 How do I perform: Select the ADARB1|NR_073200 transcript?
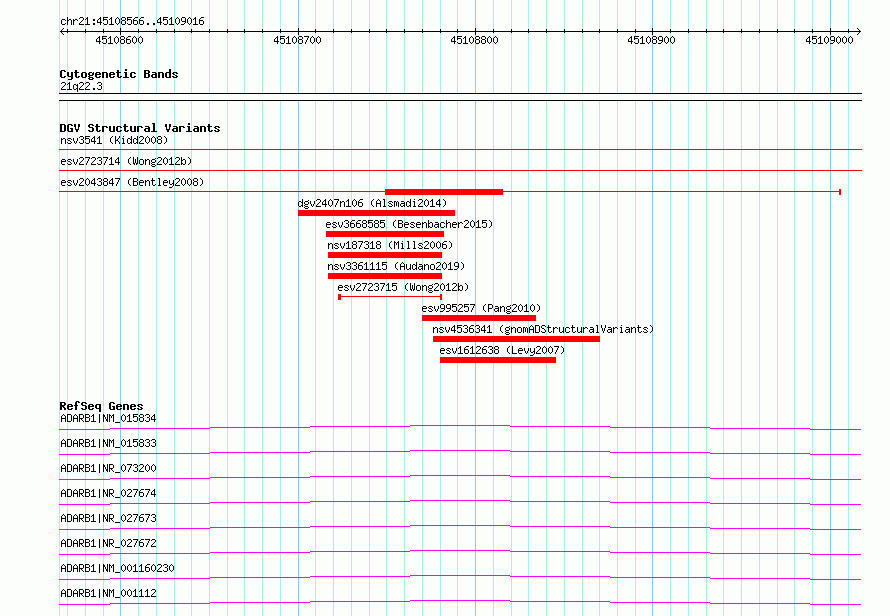(108, 468)
